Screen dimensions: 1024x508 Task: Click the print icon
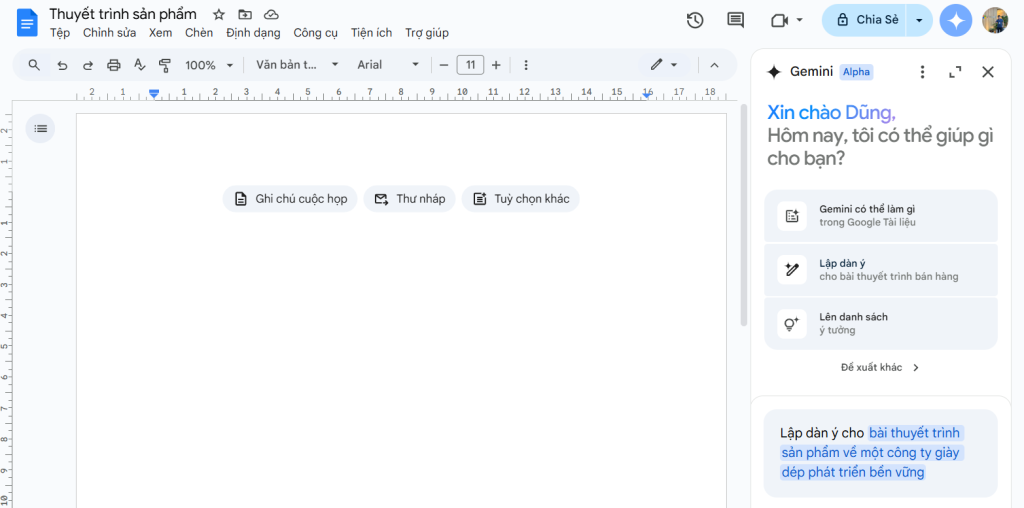click(x=114, y=65)
